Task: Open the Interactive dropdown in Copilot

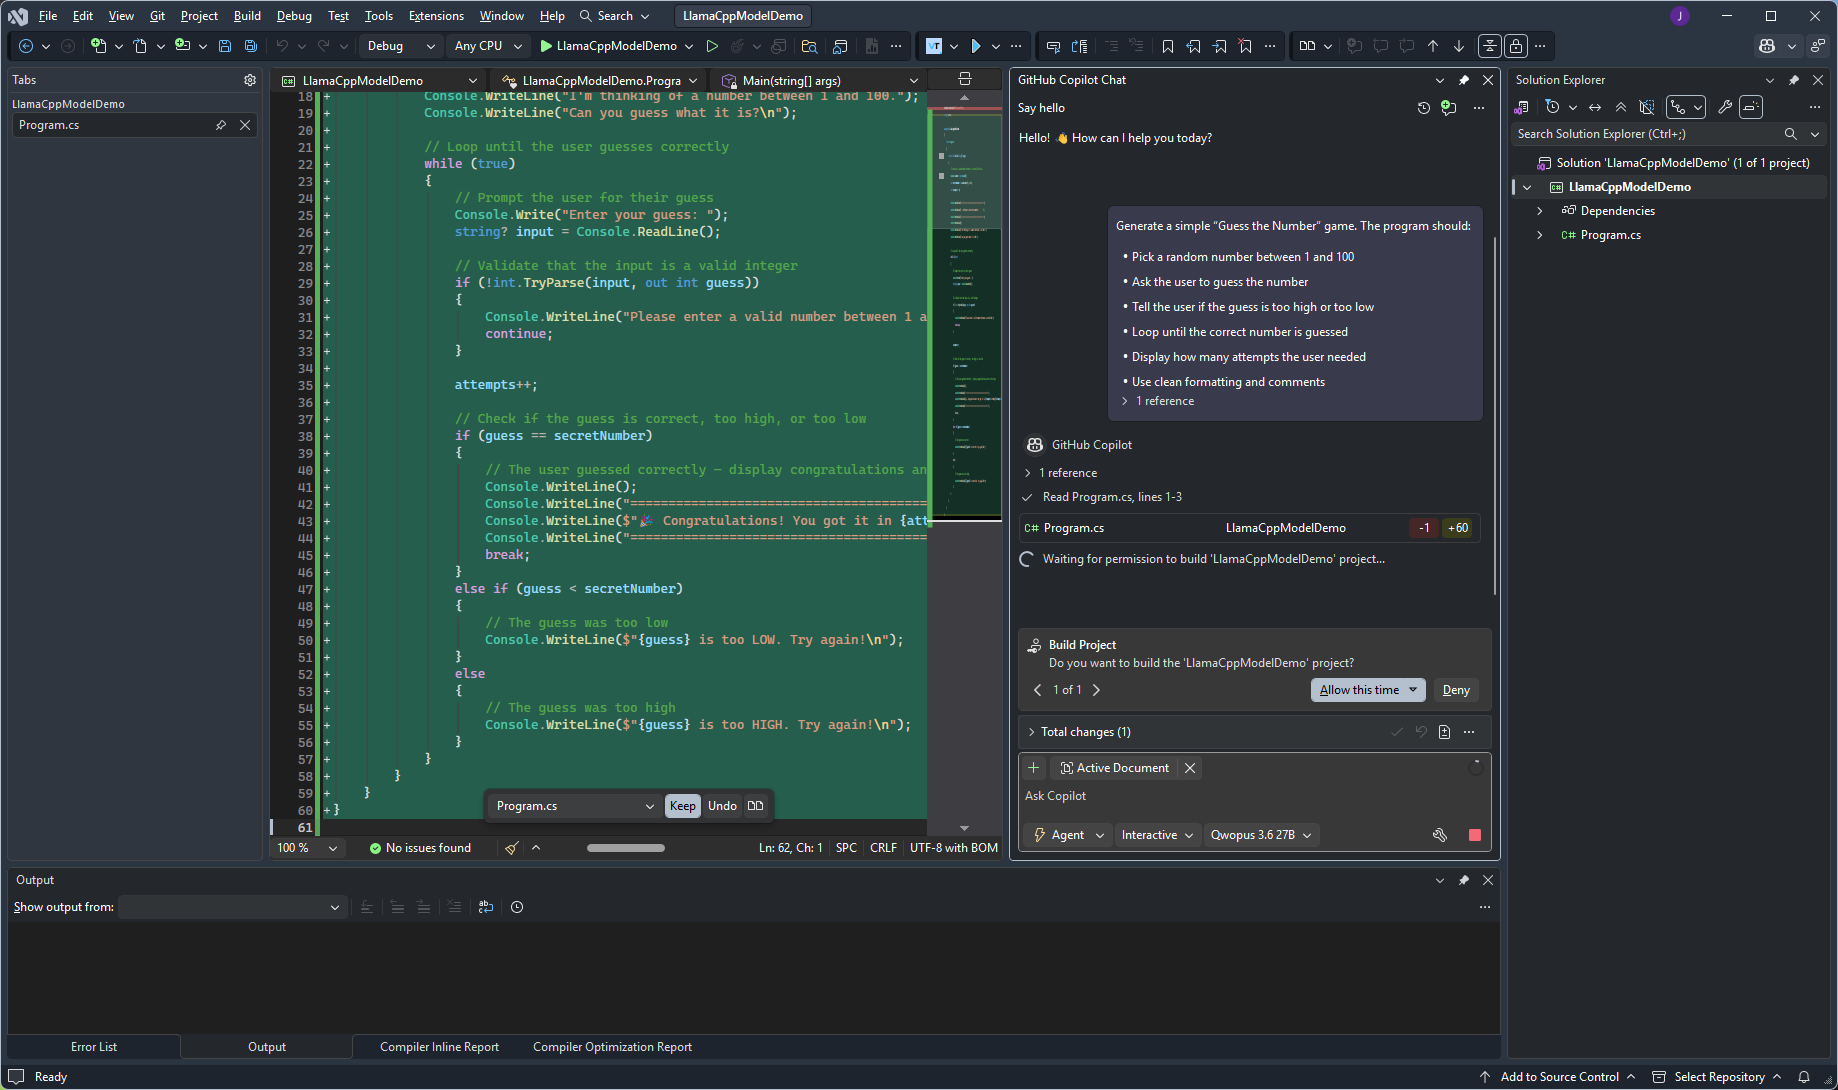Action: point(1157,835)
